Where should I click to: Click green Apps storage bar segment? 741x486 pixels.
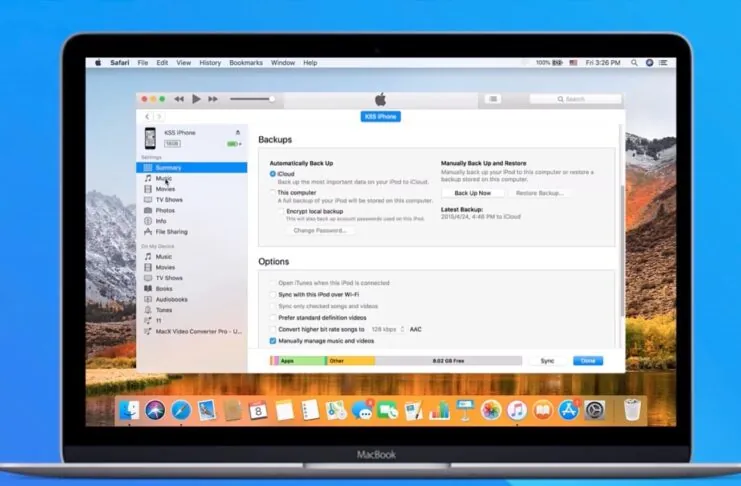point(302,361)
